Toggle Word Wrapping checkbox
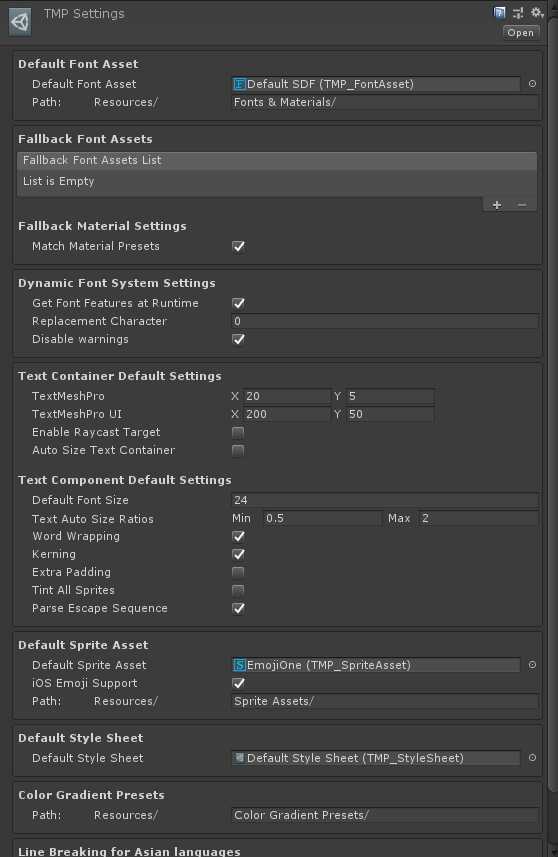 click(238, 537)
